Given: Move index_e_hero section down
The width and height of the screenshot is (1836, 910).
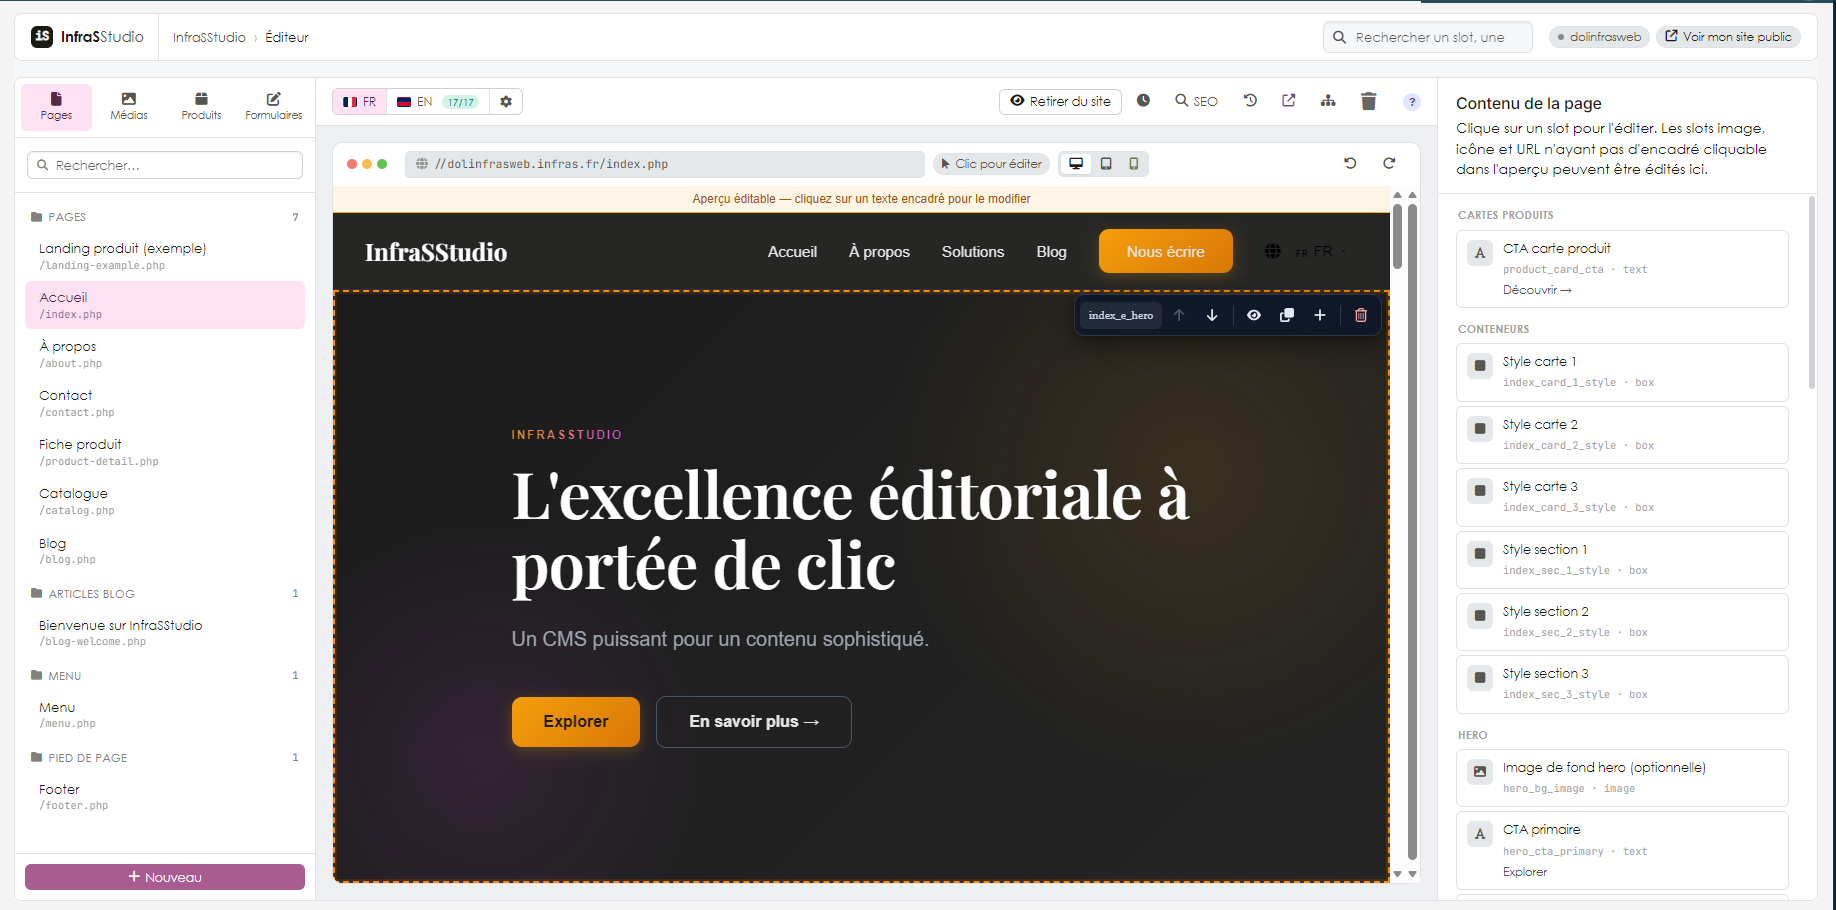Looking at the screenshot, I should point(1212,315).
